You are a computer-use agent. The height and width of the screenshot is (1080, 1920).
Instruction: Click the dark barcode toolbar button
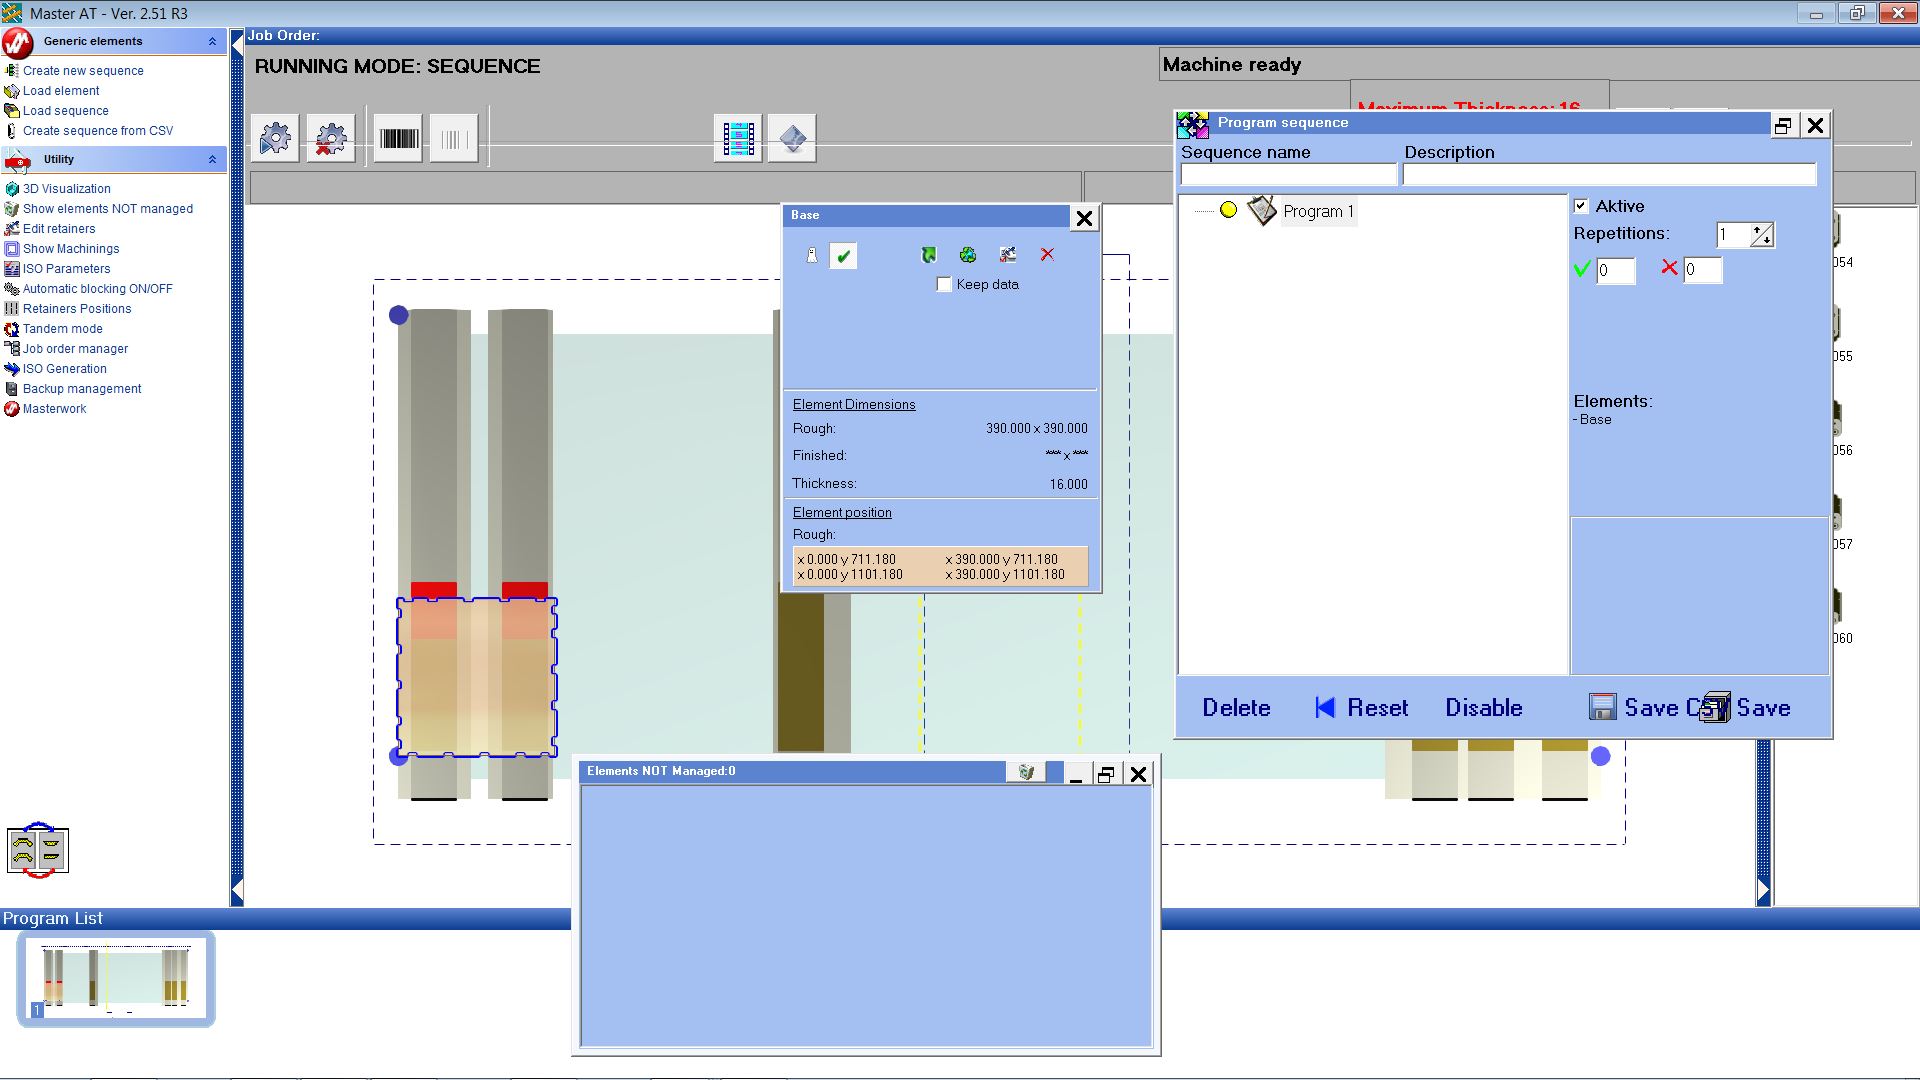click(398, 138)
